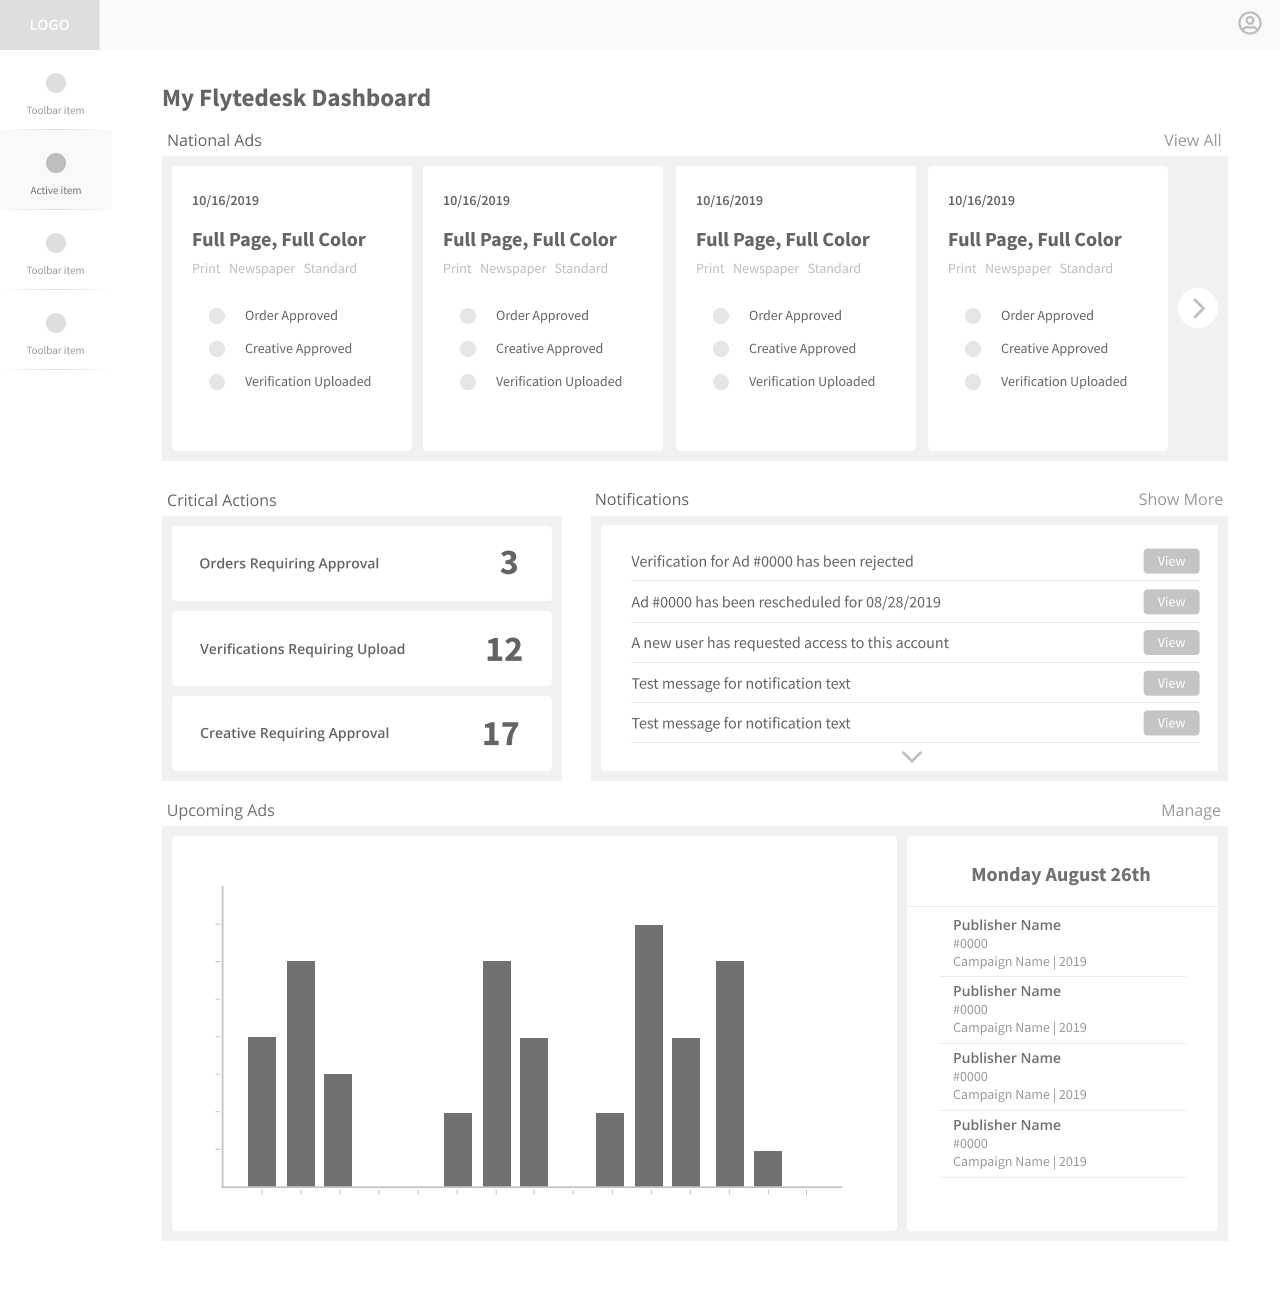Click the tallest bar in the chart
1280x1295 pixels.
click(x=649, y=1055)
